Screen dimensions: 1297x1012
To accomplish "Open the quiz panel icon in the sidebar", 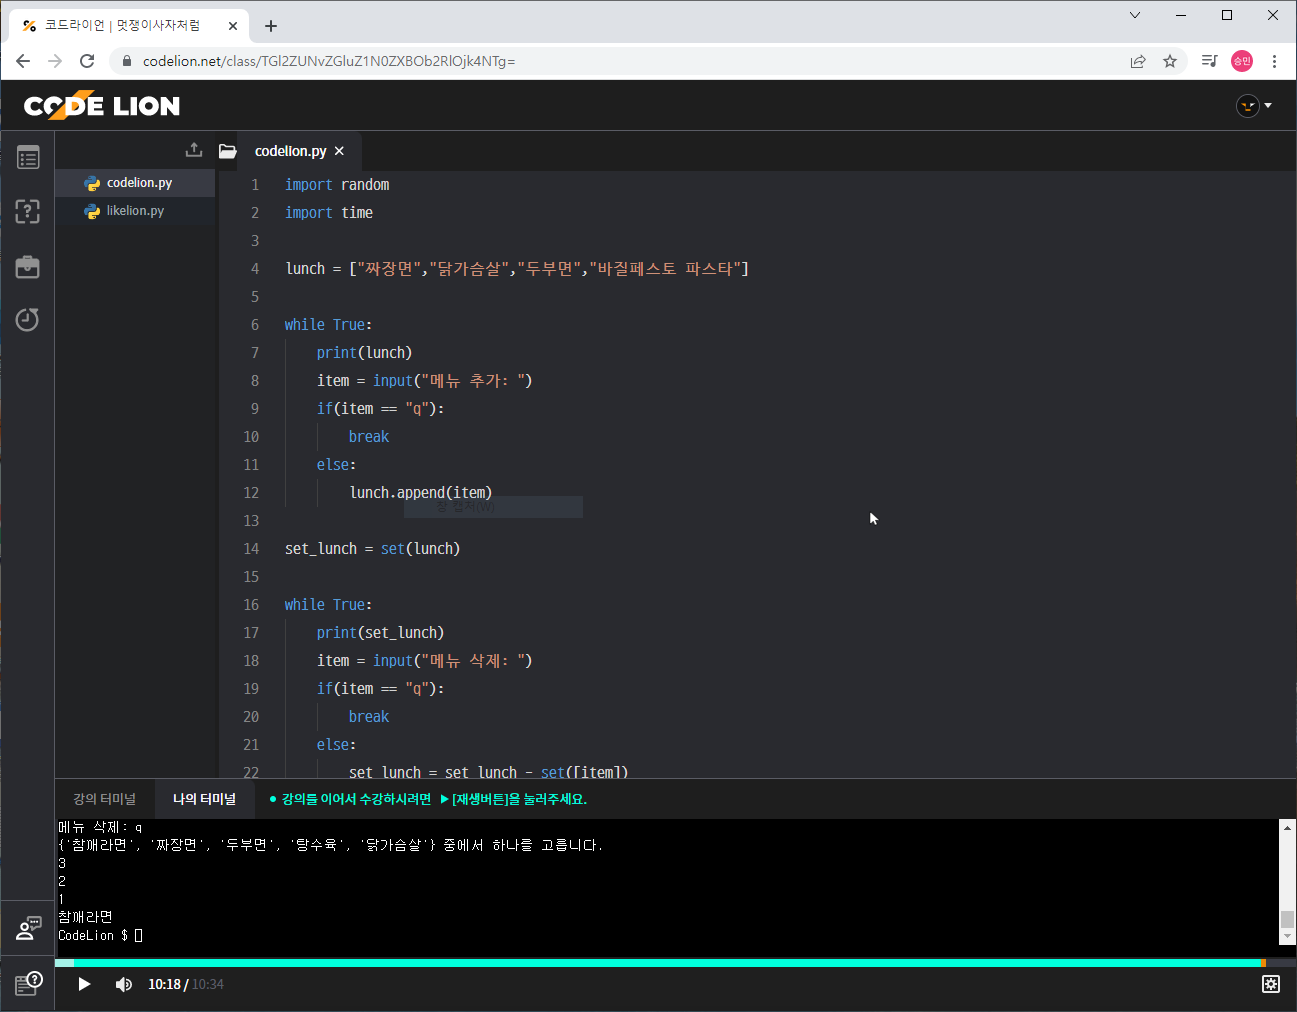I will point(27,211).
